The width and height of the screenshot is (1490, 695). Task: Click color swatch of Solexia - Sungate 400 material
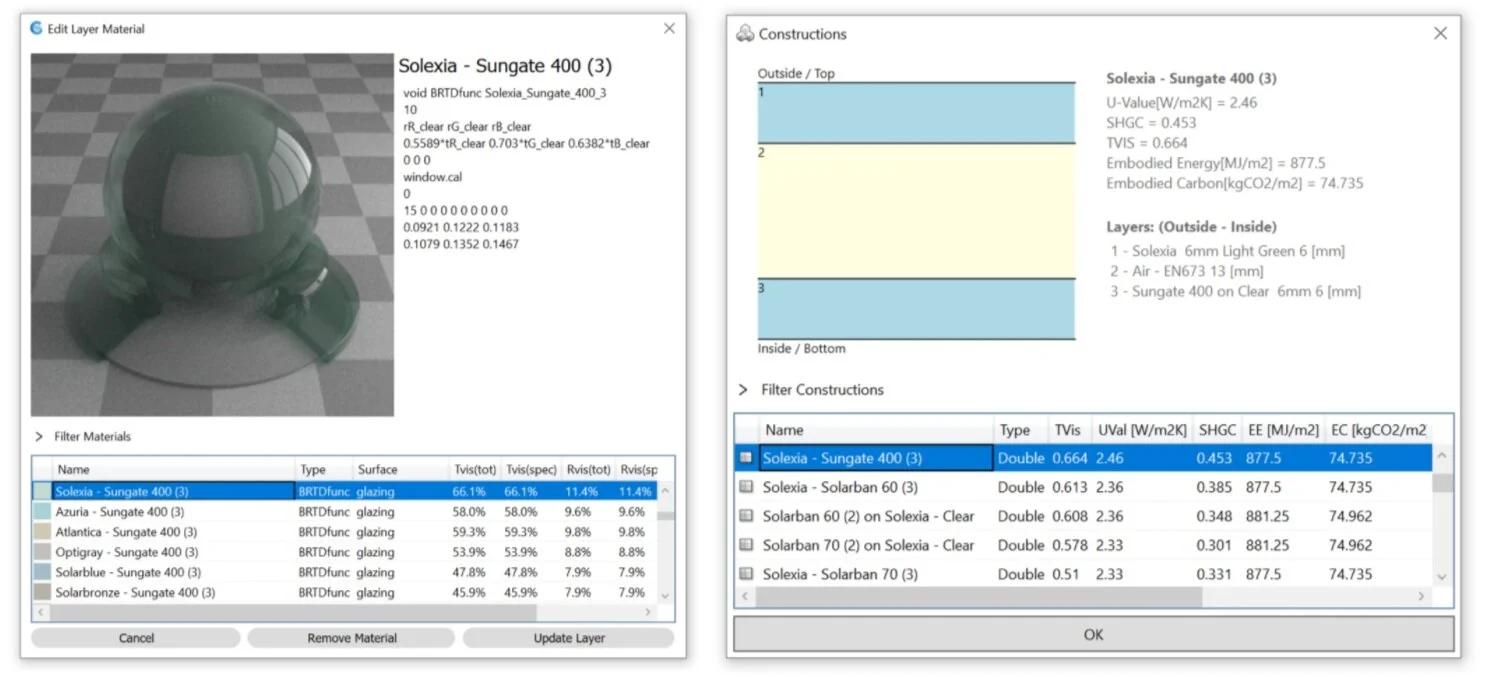tap(42, 491)
